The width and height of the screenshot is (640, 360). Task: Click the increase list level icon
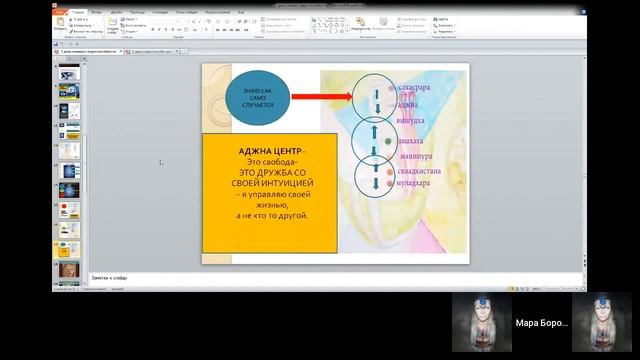pyautogui.click(x=245, y=21)
